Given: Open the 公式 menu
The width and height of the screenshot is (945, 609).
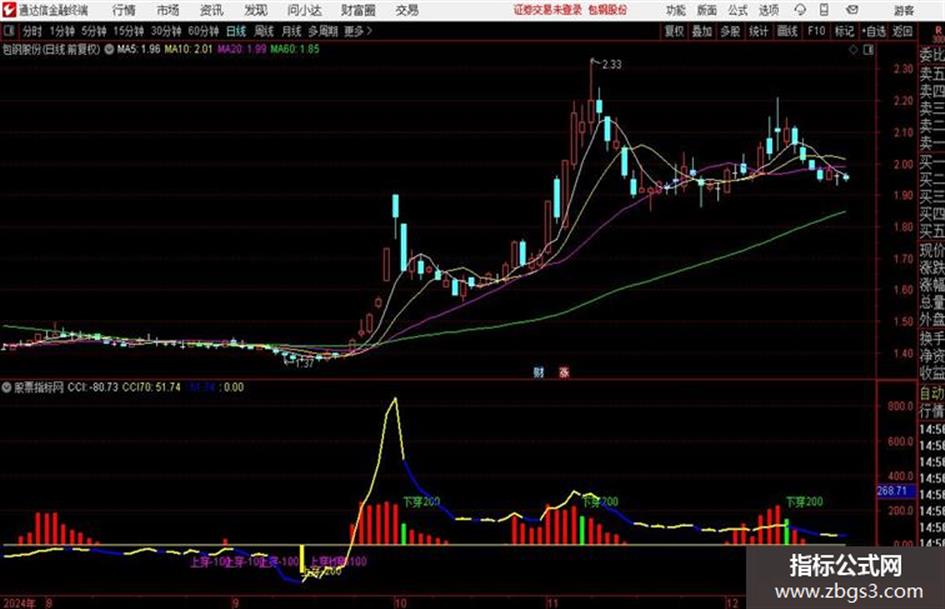Looking at the screenshot, I should pos(738,10).
